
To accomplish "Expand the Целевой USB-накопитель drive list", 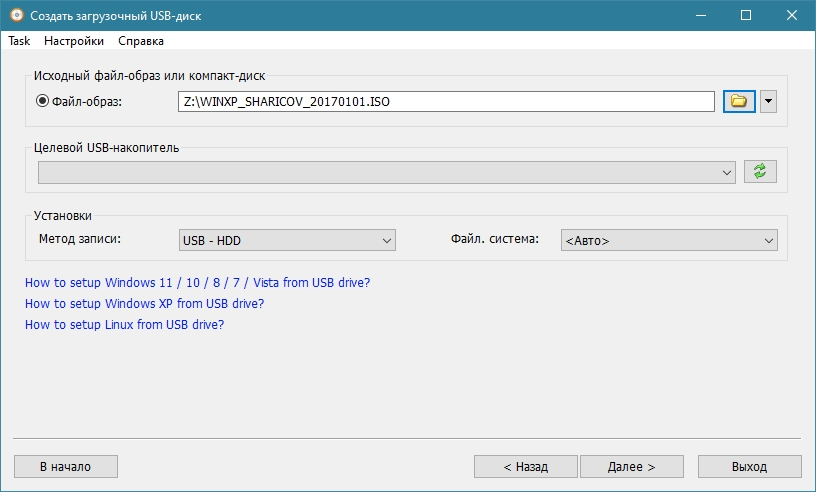I will 387,172.
